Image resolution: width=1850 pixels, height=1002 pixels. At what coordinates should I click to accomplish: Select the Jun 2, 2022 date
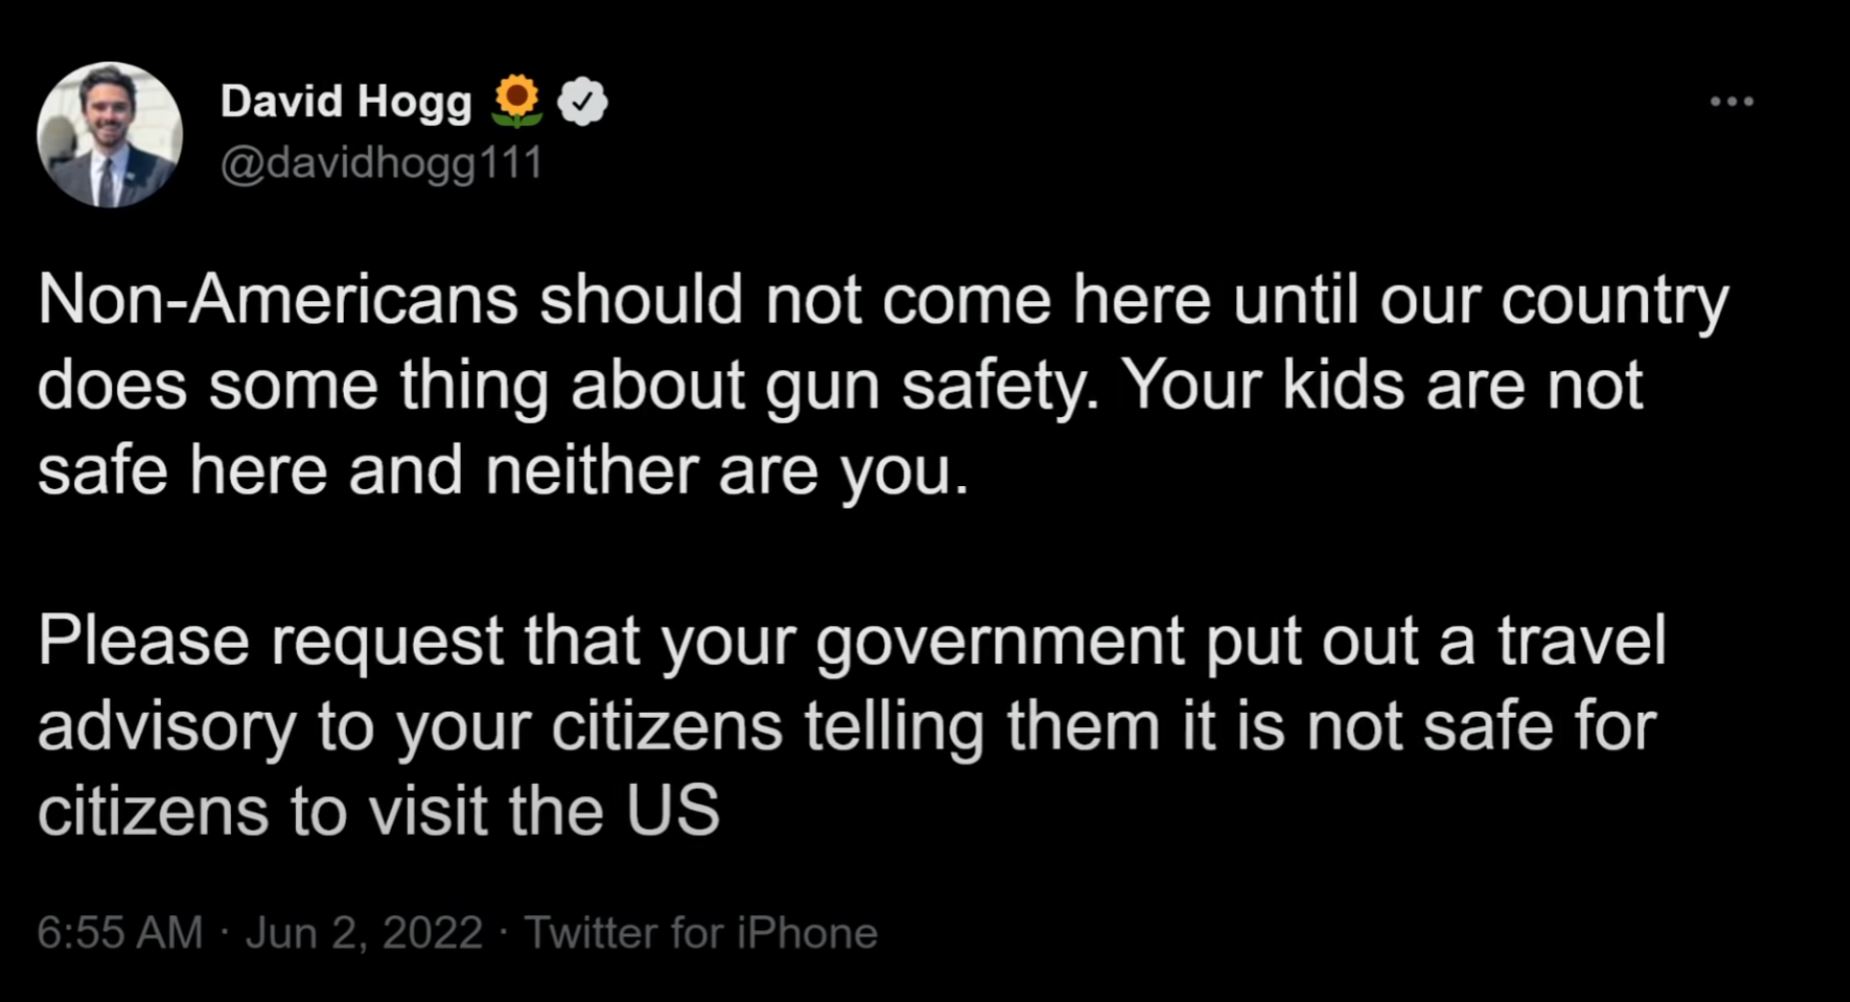pyautogui.click(x=364, y=932)
